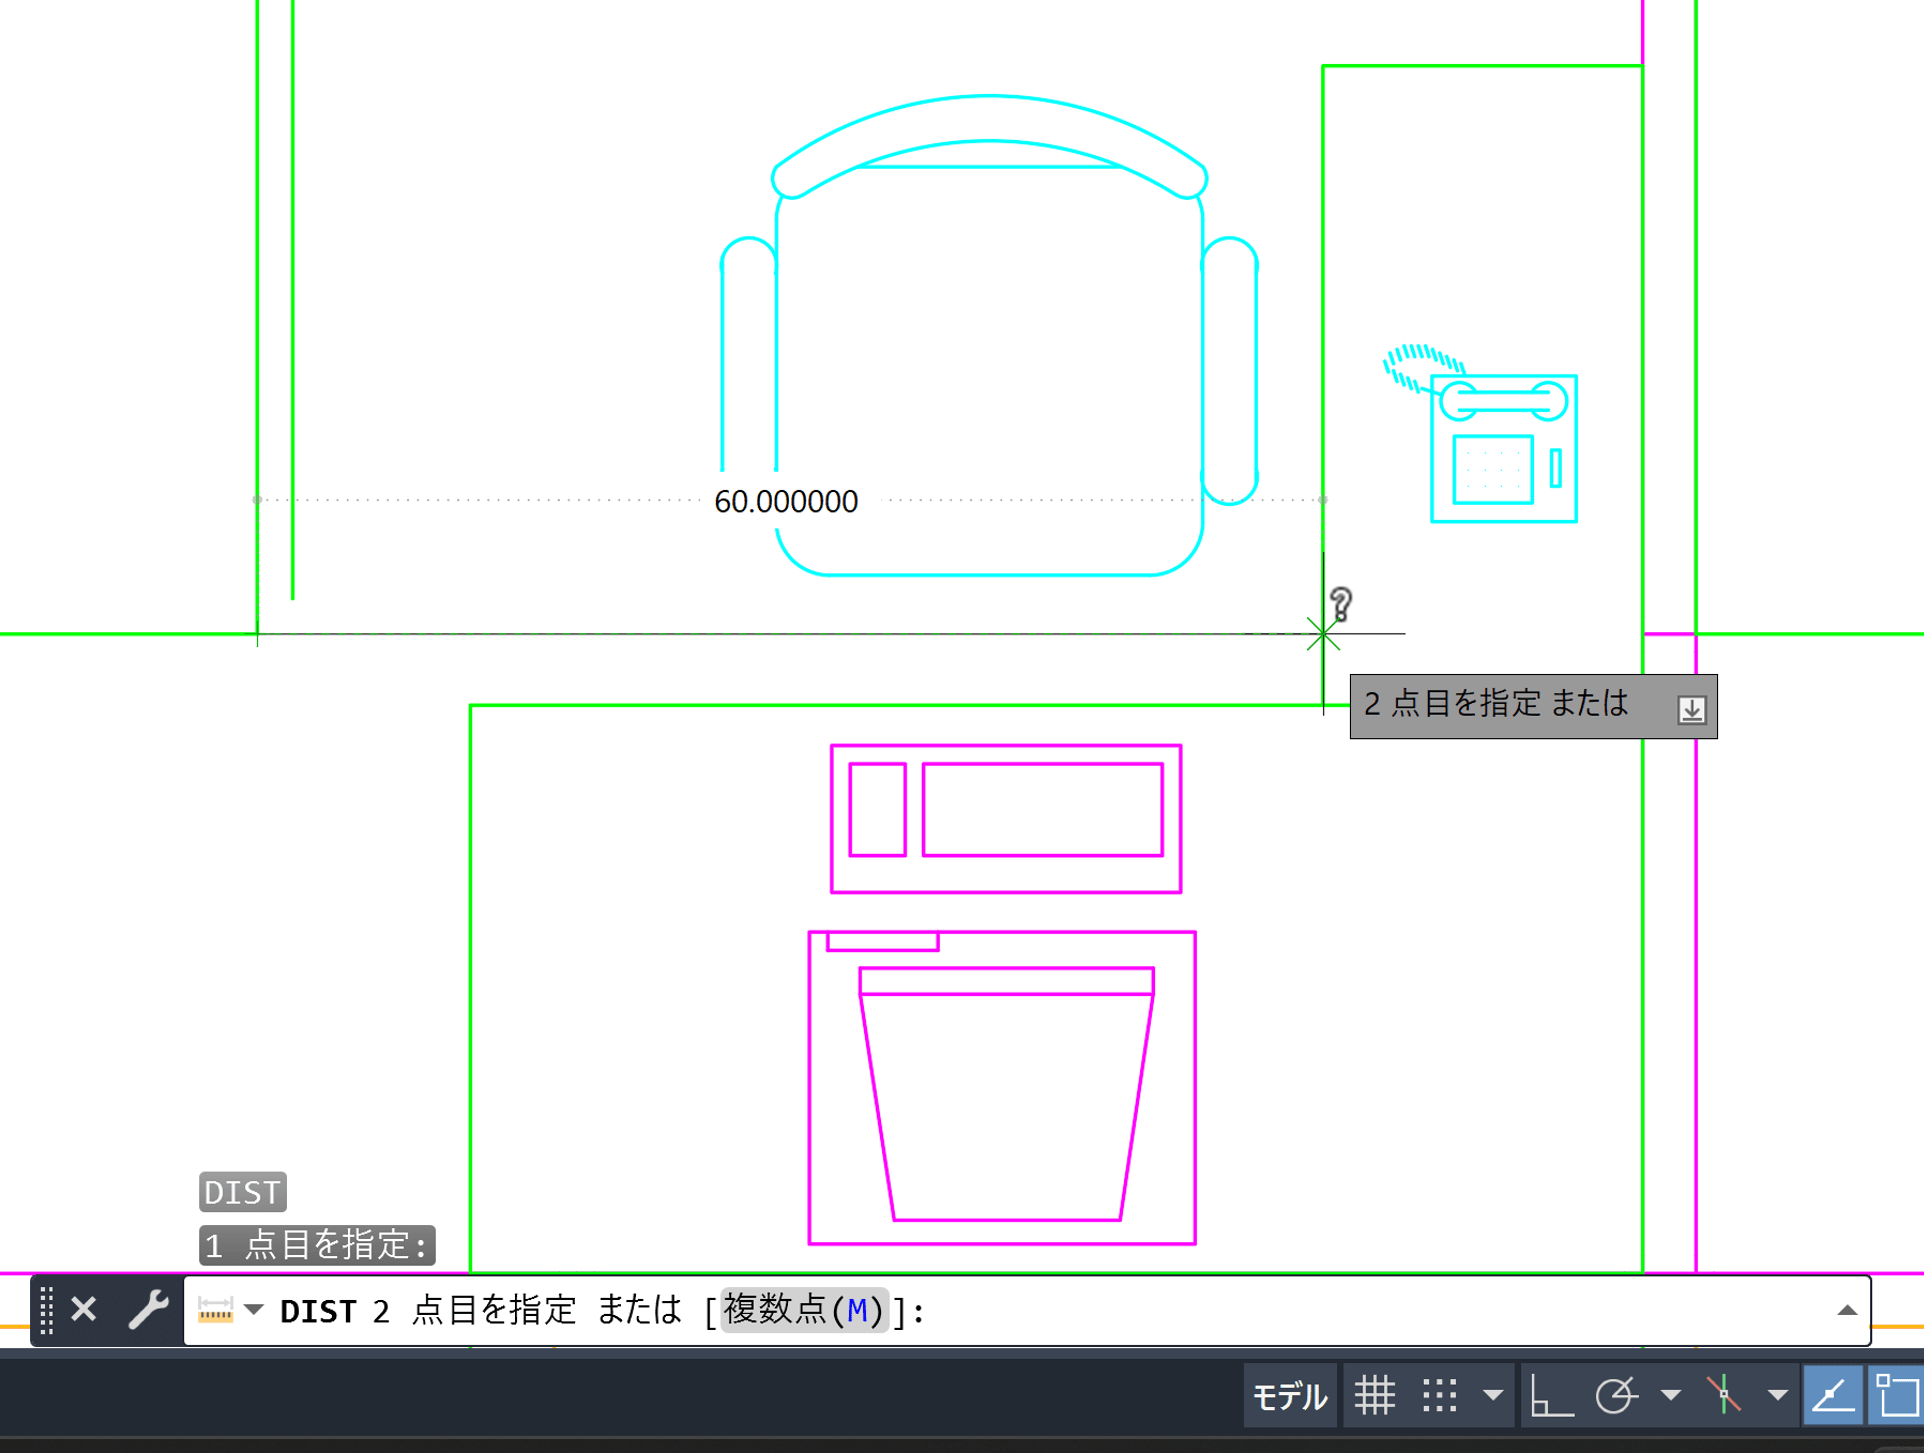This screenshot has width=1924, height=1453.
Task: Open recent commands dropdown beside ruler
Action: (x=254, y=1309)
